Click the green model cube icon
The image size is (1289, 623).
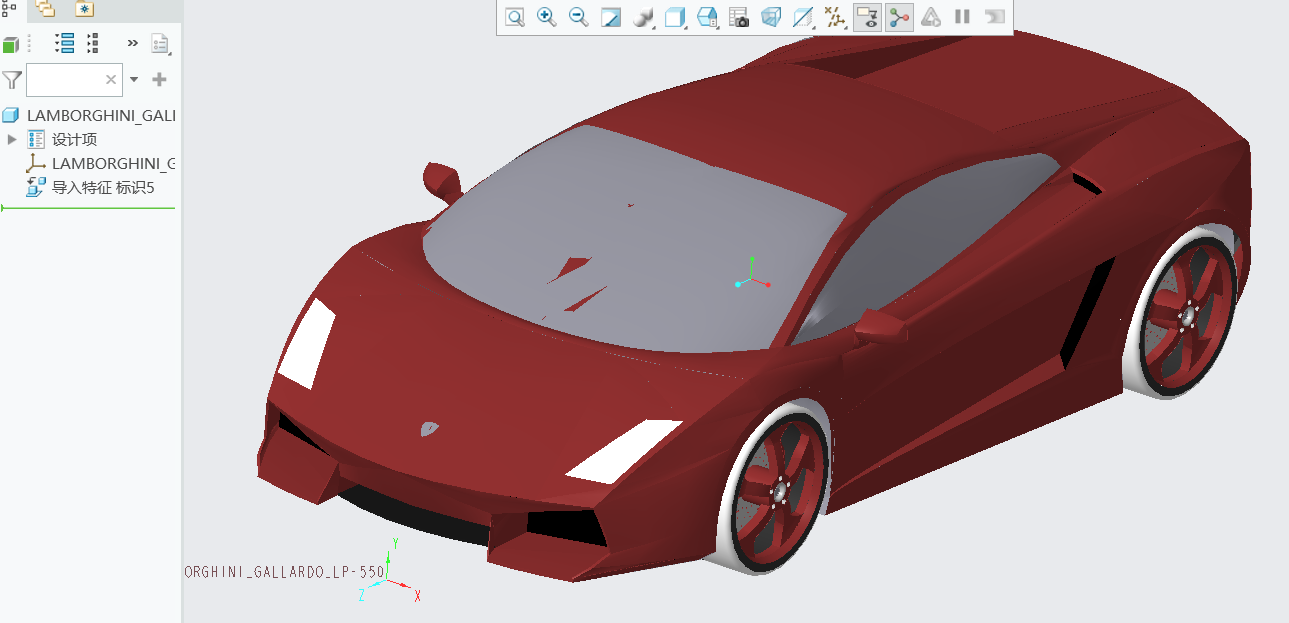coord(11,44)
